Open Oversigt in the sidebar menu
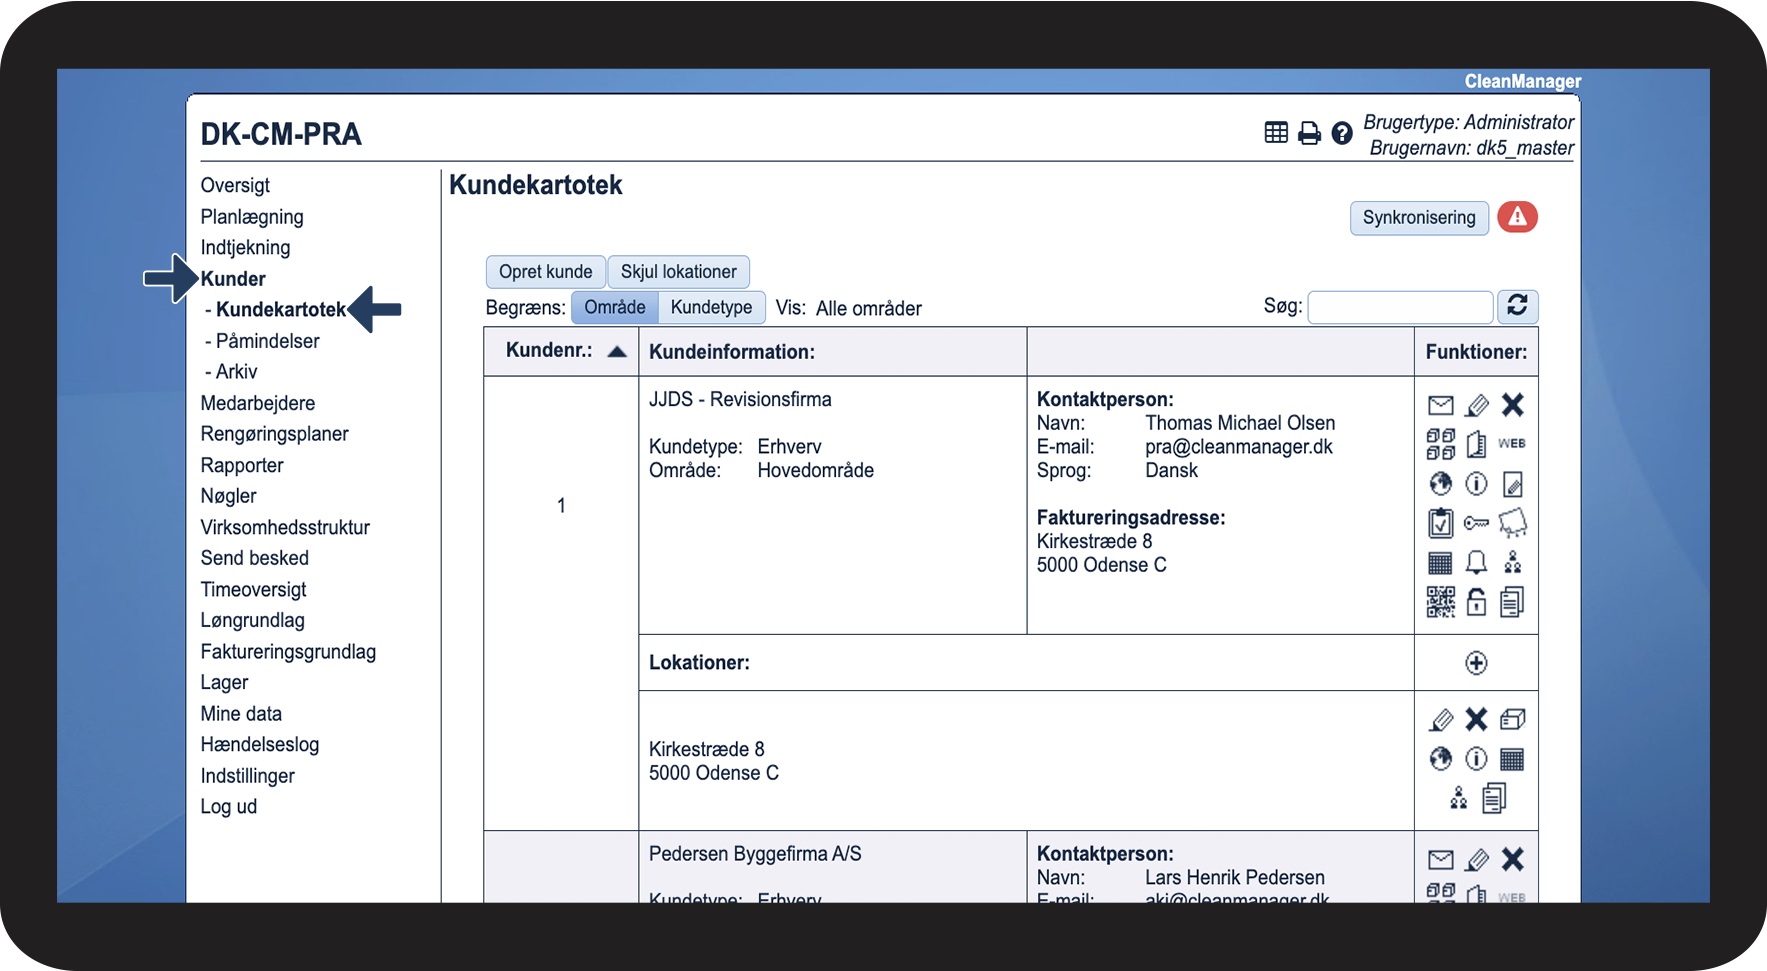The height and width of the screenshot is (971, 1767). 235,185
